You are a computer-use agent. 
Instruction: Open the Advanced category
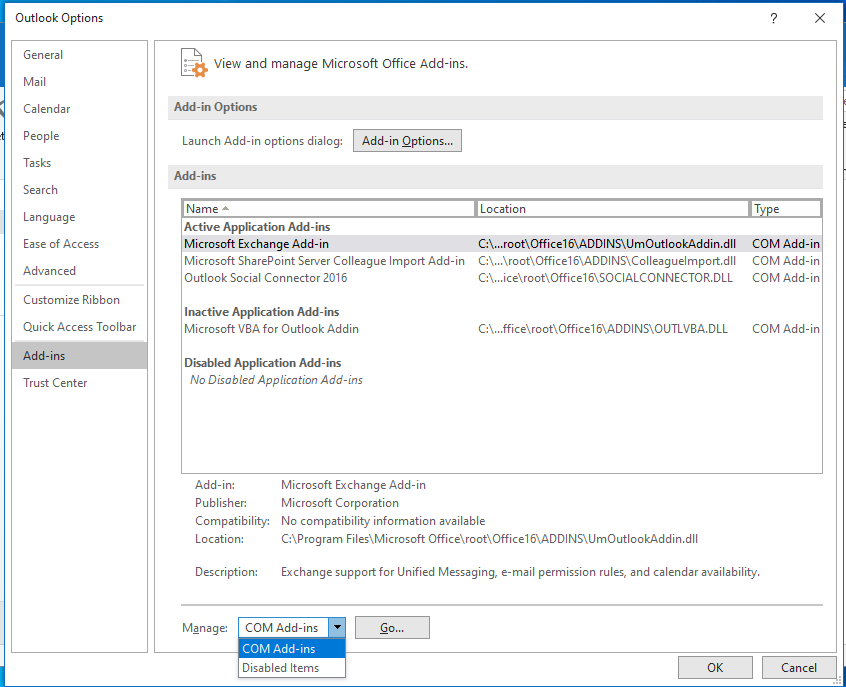click(x=79, y=271)
